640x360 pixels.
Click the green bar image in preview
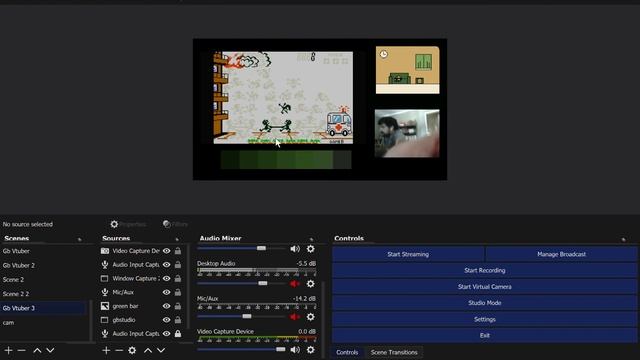286,160
